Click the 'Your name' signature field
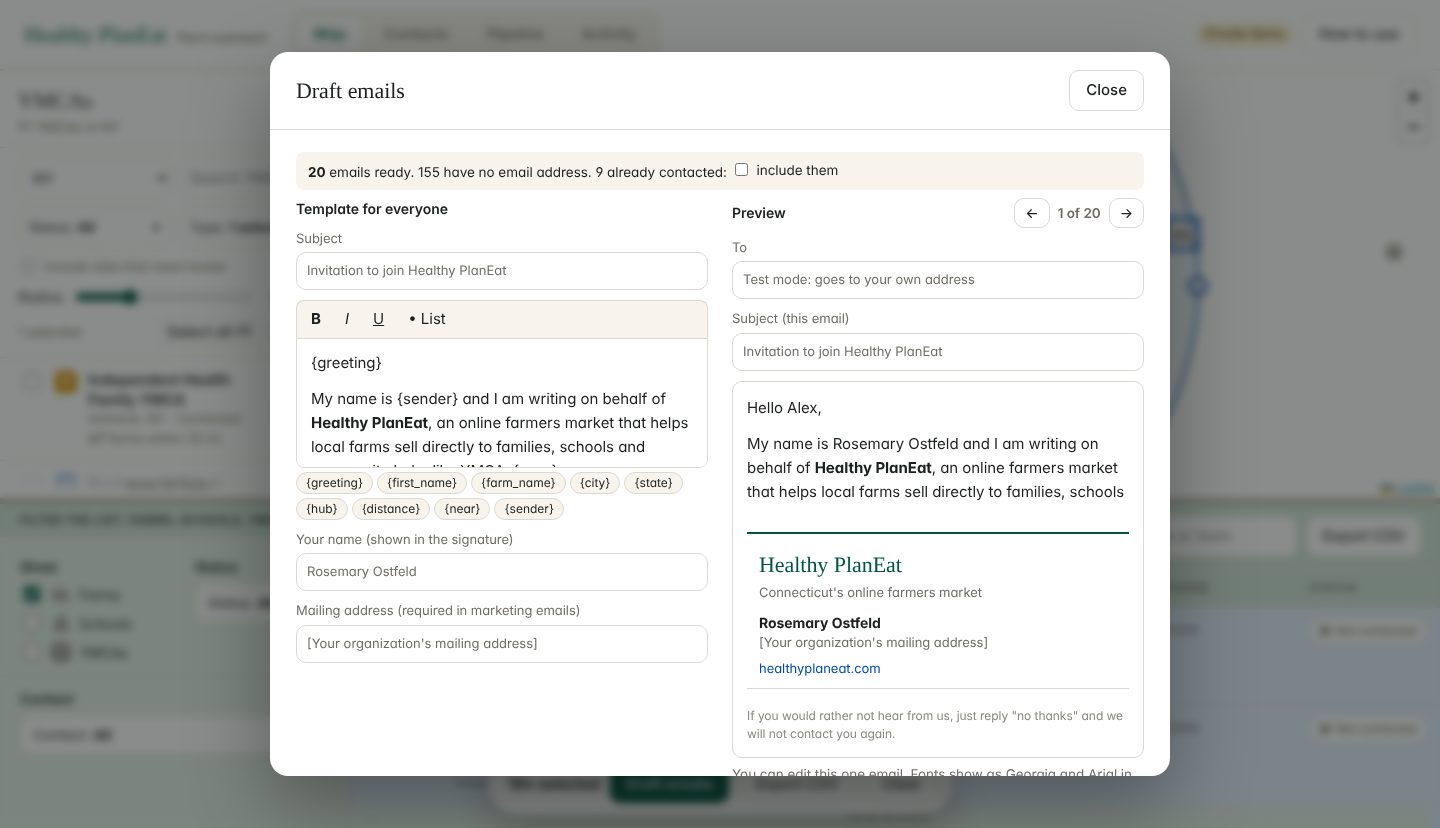Viewport: 1440px width, 828px height. click(x=502, y=572)
